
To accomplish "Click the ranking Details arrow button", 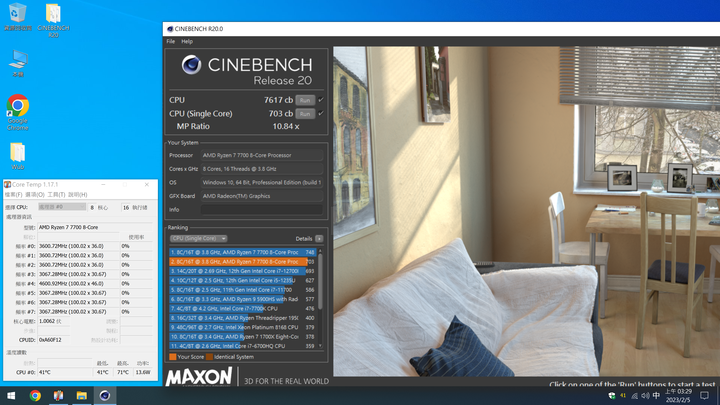I will (319, 239).
